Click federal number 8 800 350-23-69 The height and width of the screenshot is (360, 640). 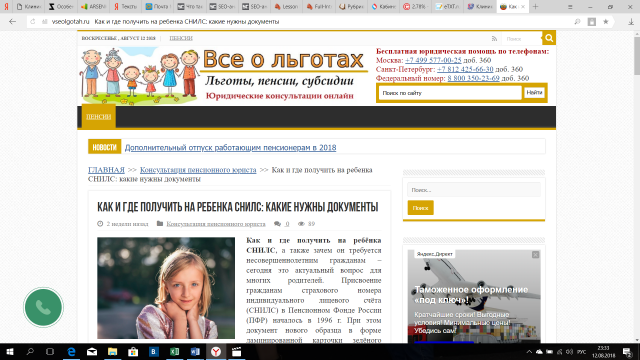pos(473,78)
